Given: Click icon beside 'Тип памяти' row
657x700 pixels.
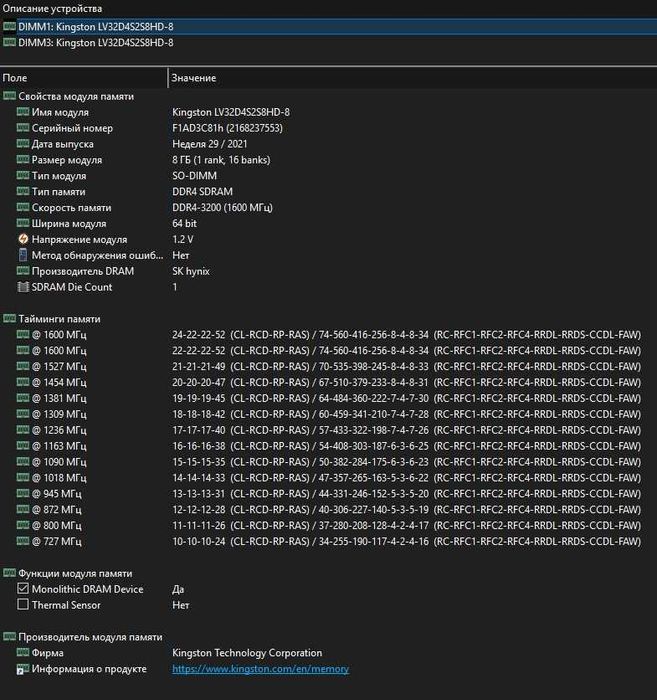Looking at the screenshot, I should (23, 191).
